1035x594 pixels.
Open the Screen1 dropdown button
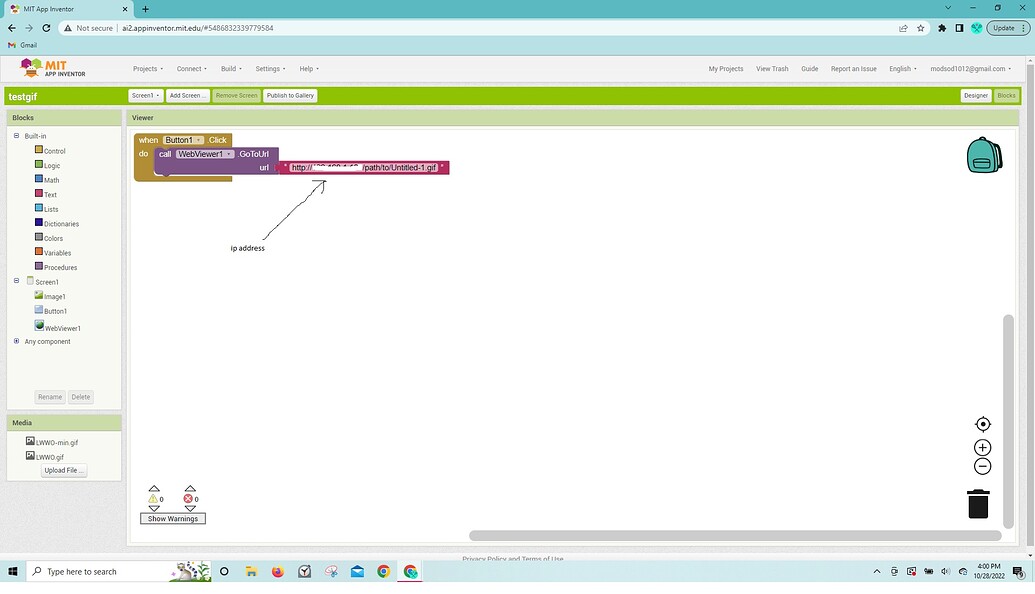coord(145,96)
